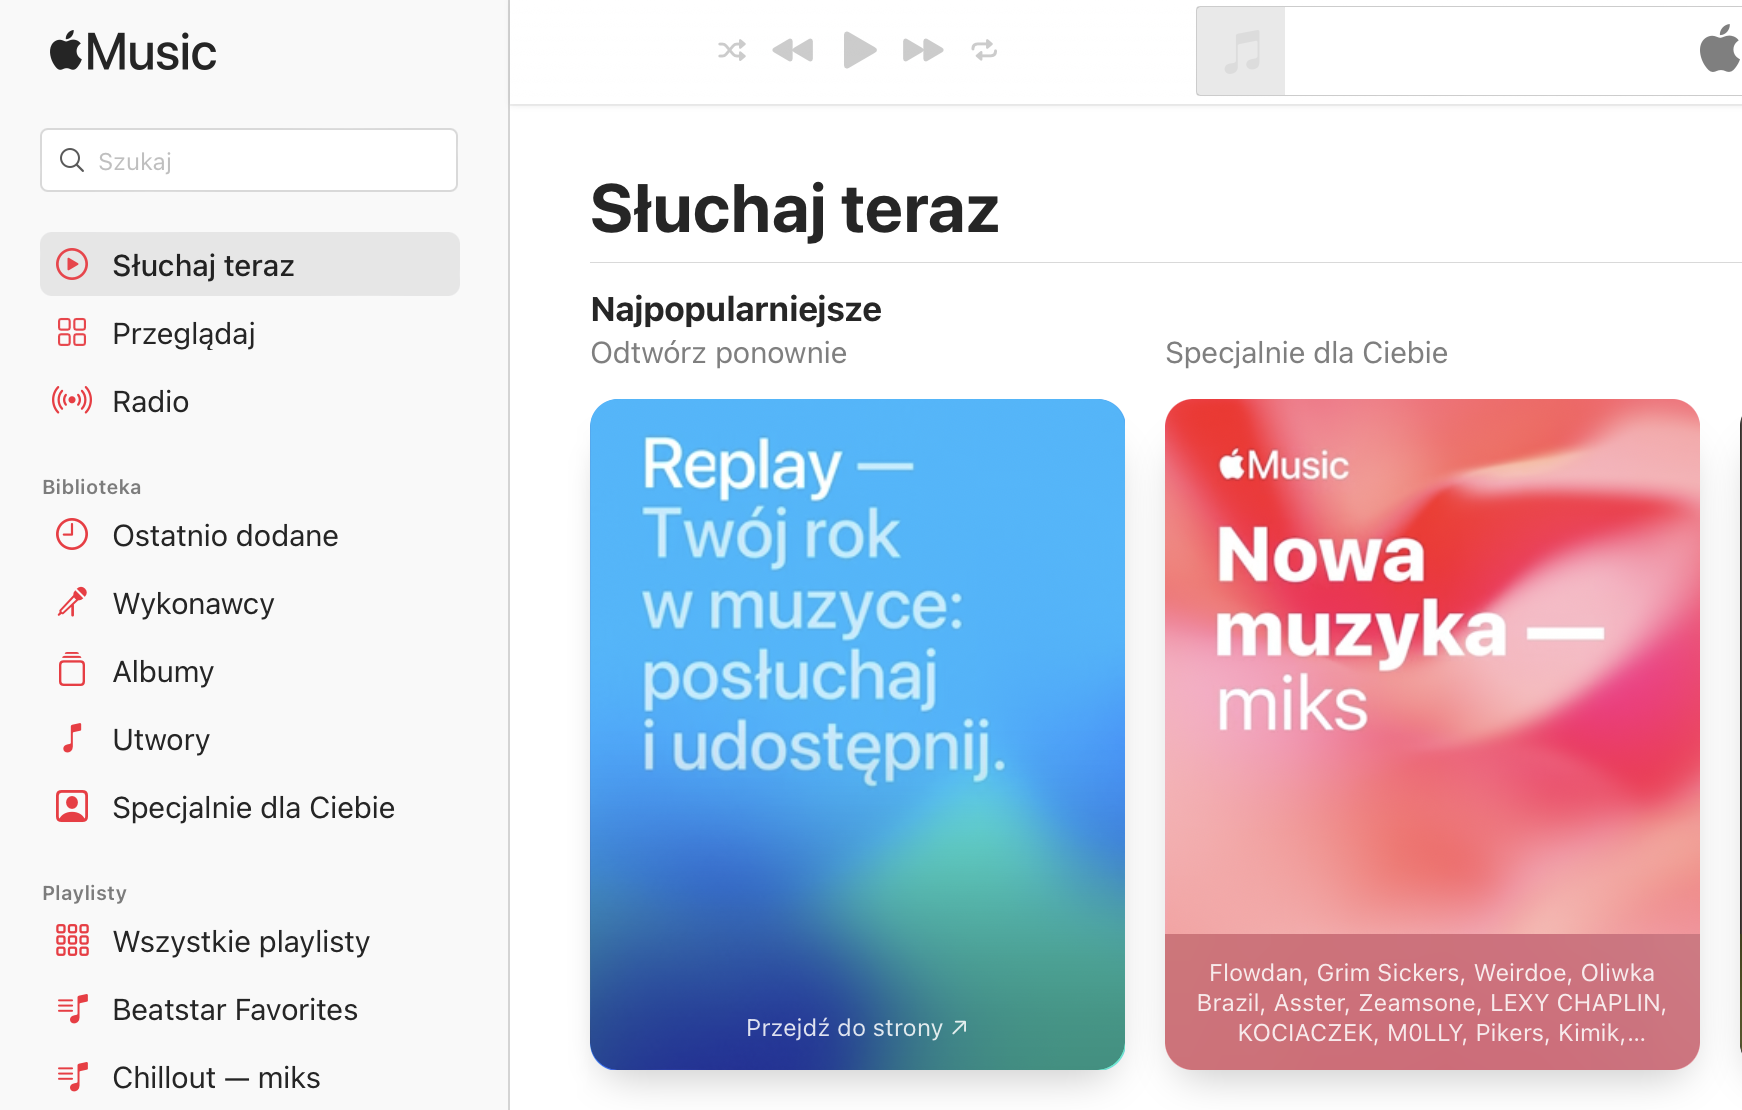Click the Szukaj search field
1742x1110 pixels.
click(249, 160)
